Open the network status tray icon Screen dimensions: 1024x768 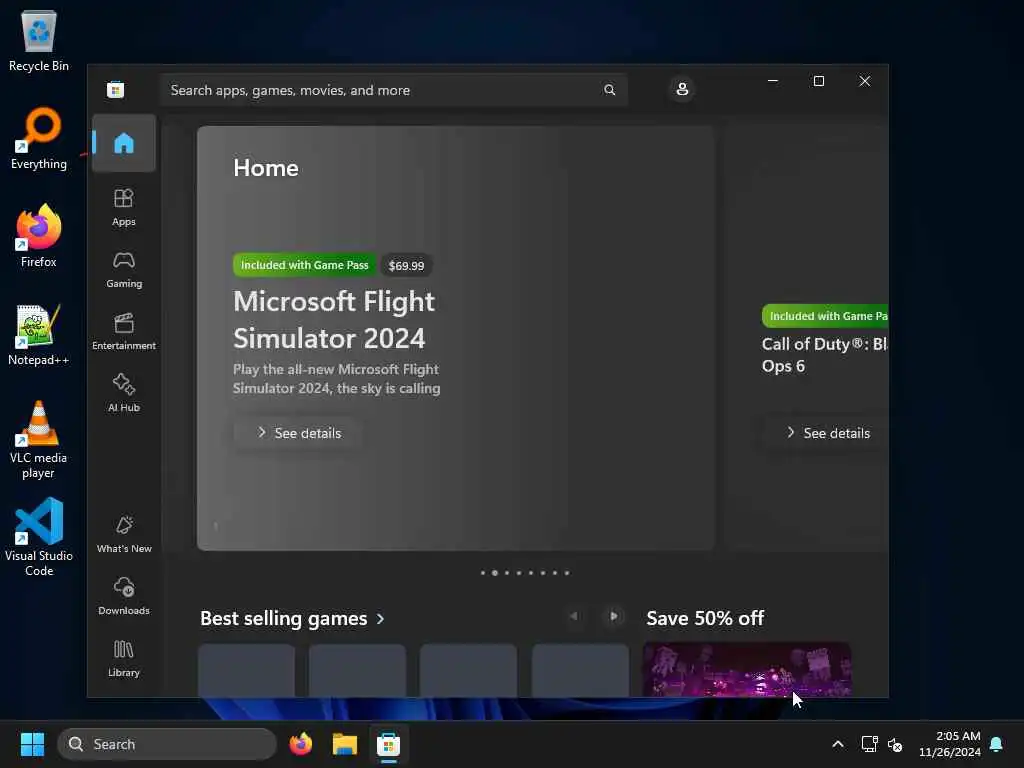[869, 744]
